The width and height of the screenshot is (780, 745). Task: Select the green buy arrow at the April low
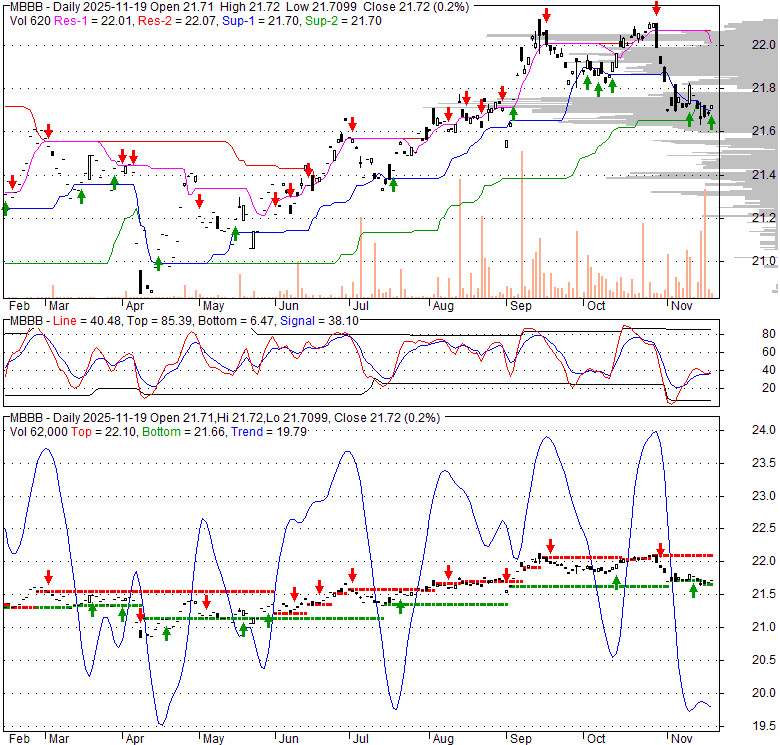click(158, 262)
